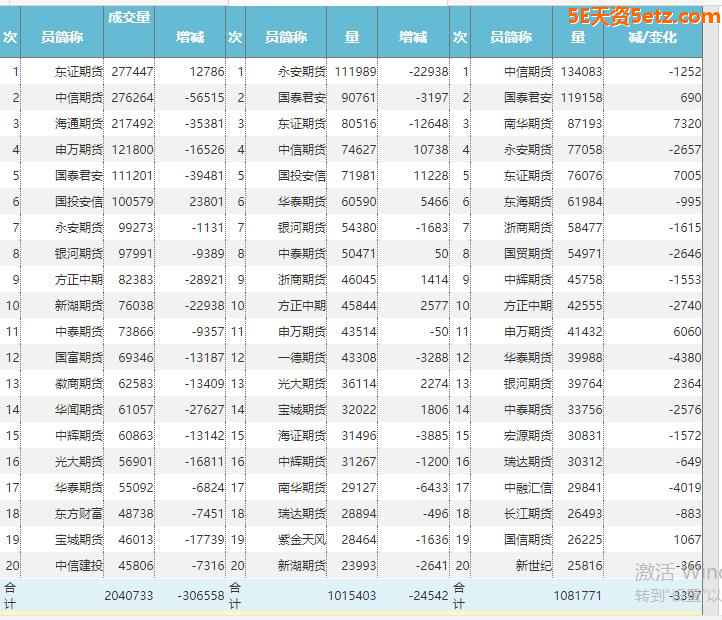Click 海证期货 name cell
Screen dimensions: 722x620
pos(302,436)
